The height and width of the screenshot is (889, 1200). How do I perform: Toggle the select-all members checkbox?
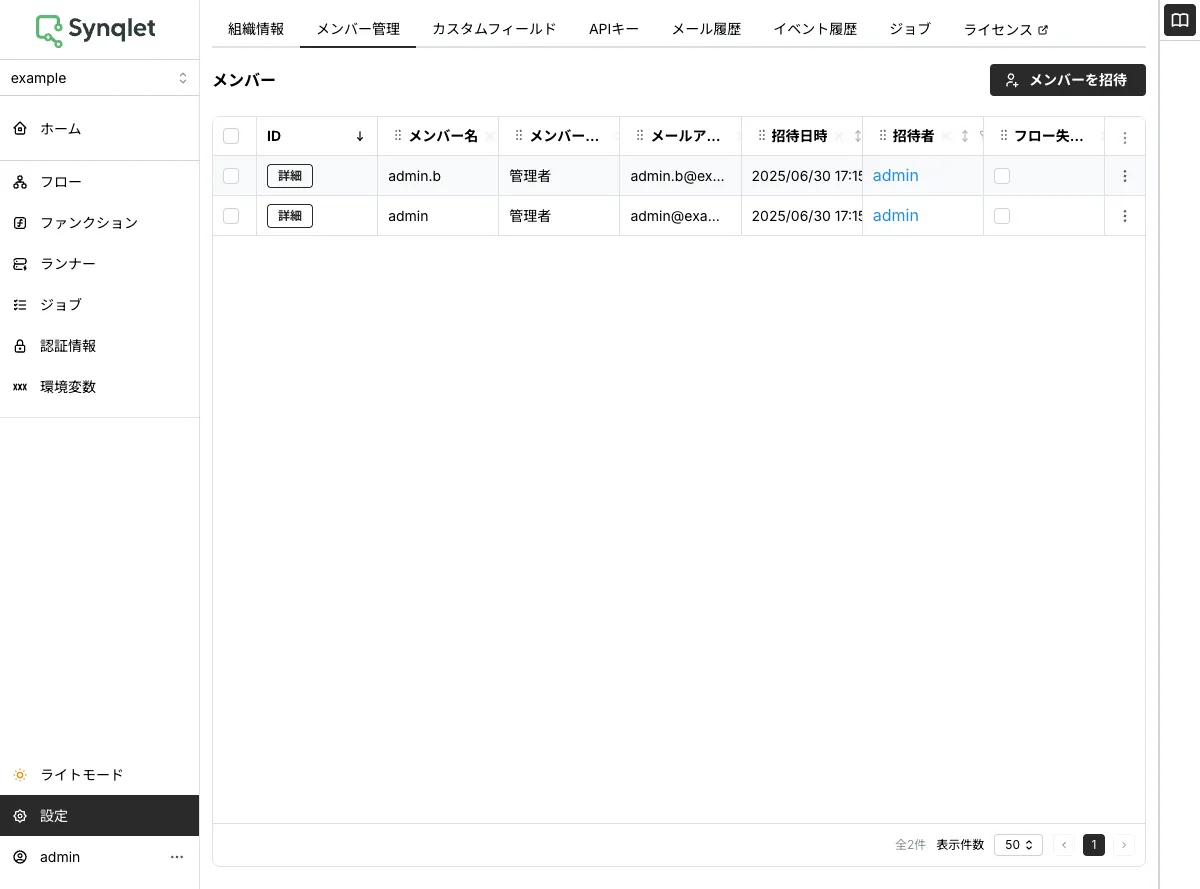tap(231, 136)
